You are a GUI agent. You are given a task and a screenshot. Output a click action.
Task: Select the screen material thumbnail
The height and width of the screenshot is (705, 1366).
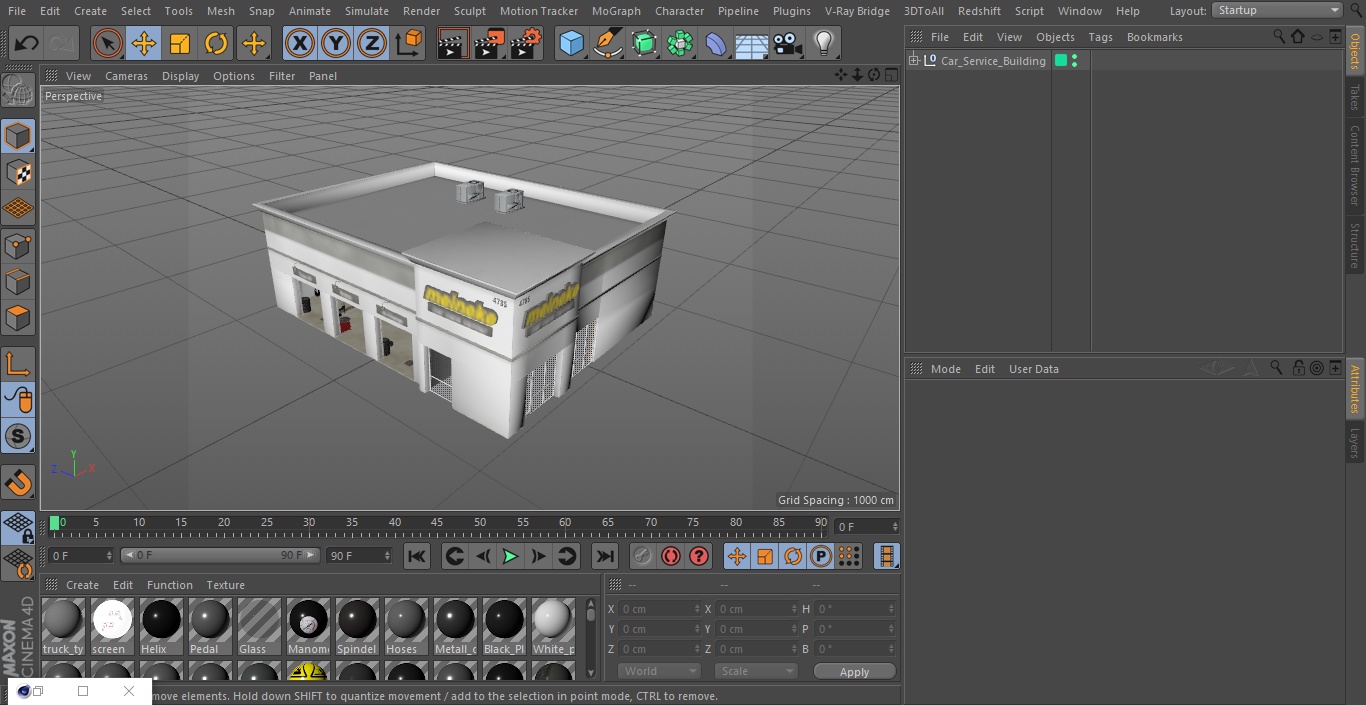tap(112, 627)
